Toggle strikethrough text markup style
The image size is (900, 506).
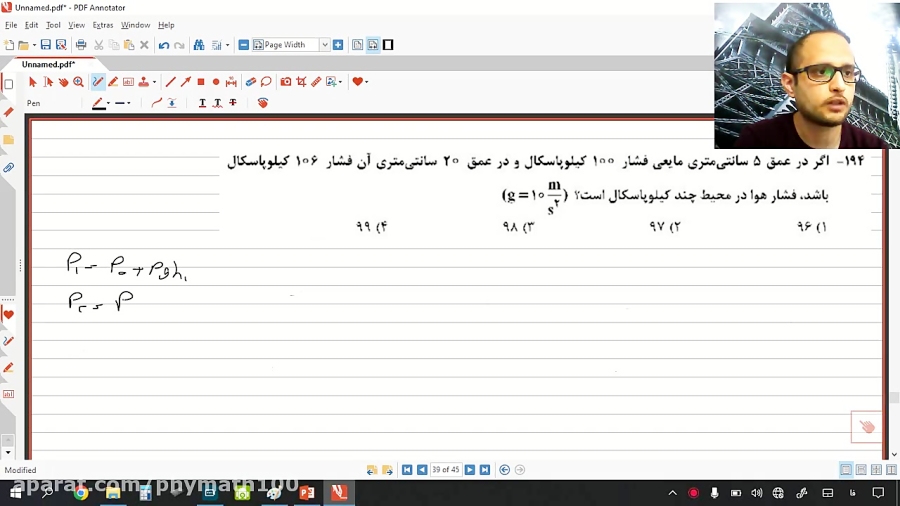click(x=232, y=103)
